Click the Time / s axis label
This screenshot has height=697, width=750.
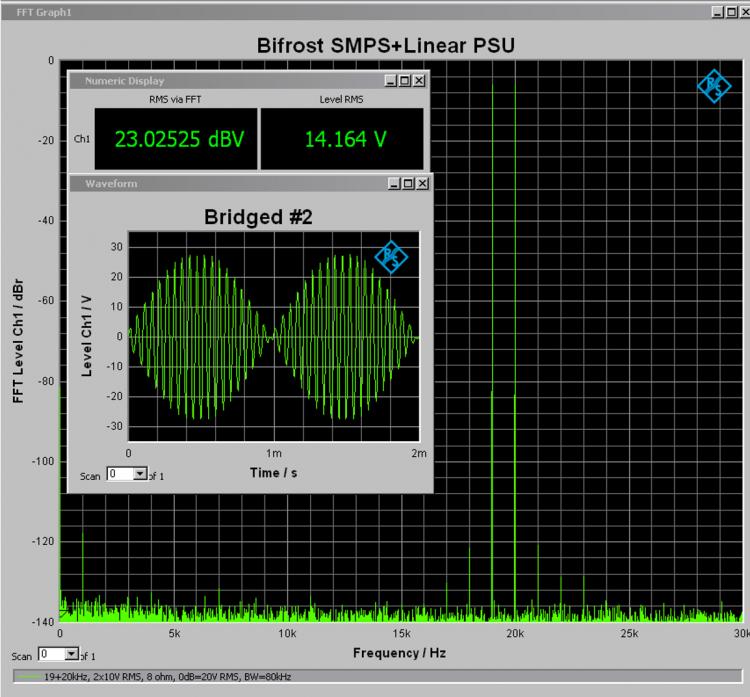(274, 473)
